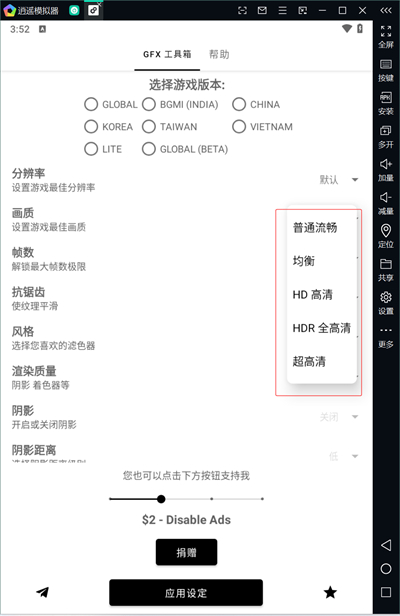This screenshot has width=400, height=616.
Task: Click the star favorite icon
Action: coord(330,592)
